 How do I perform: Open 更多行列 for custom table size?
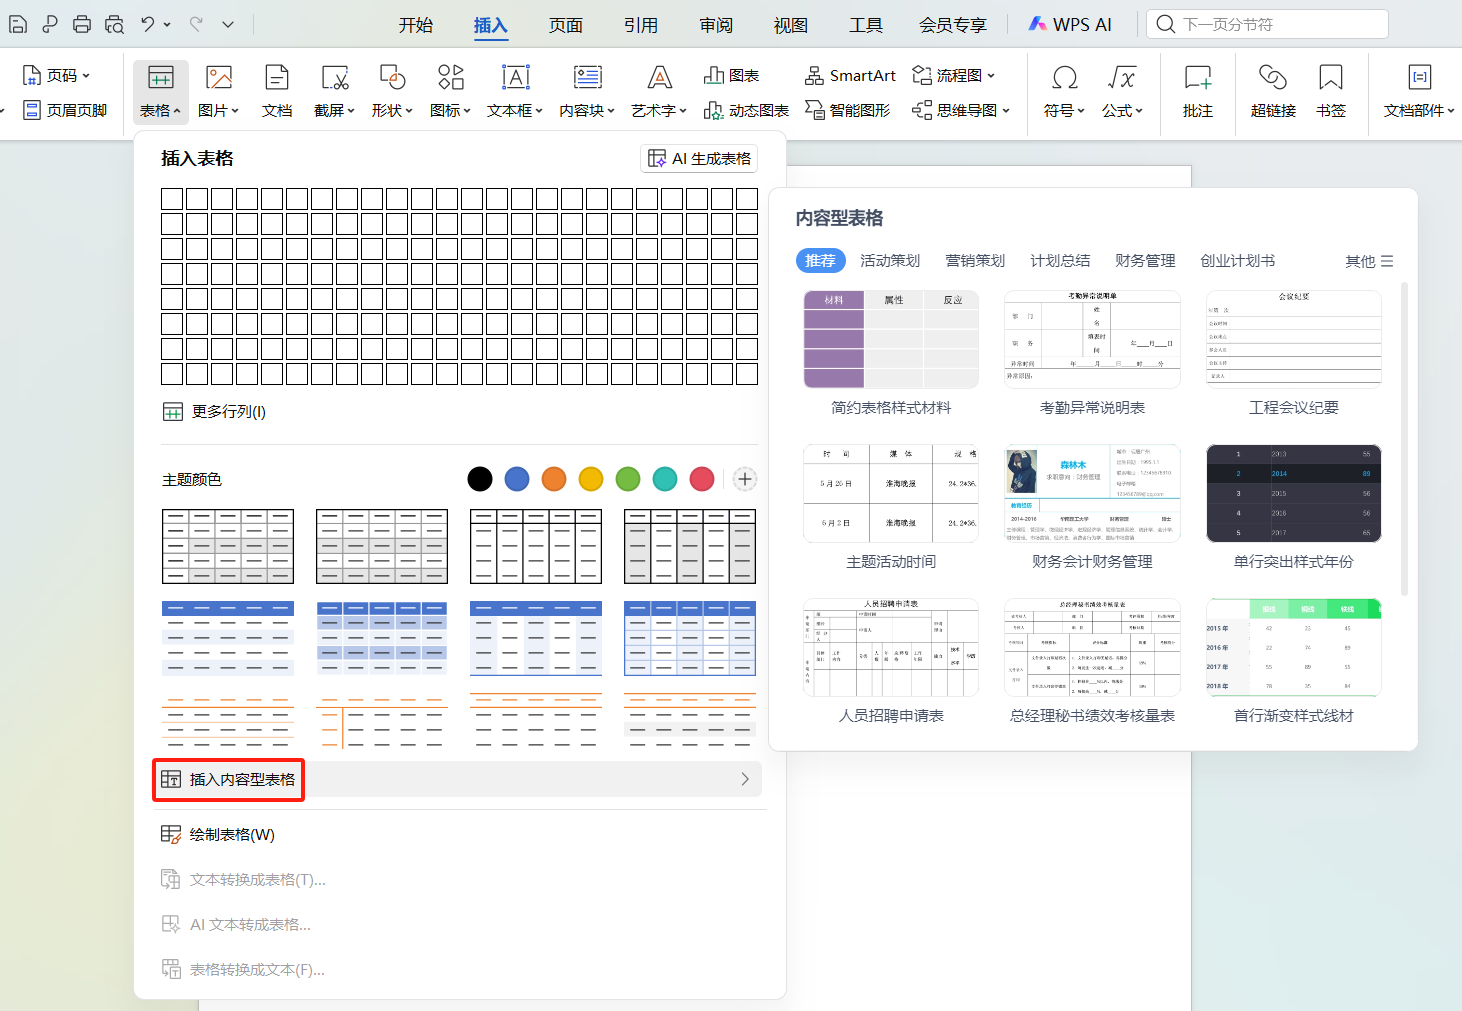[x=225, y=411]
